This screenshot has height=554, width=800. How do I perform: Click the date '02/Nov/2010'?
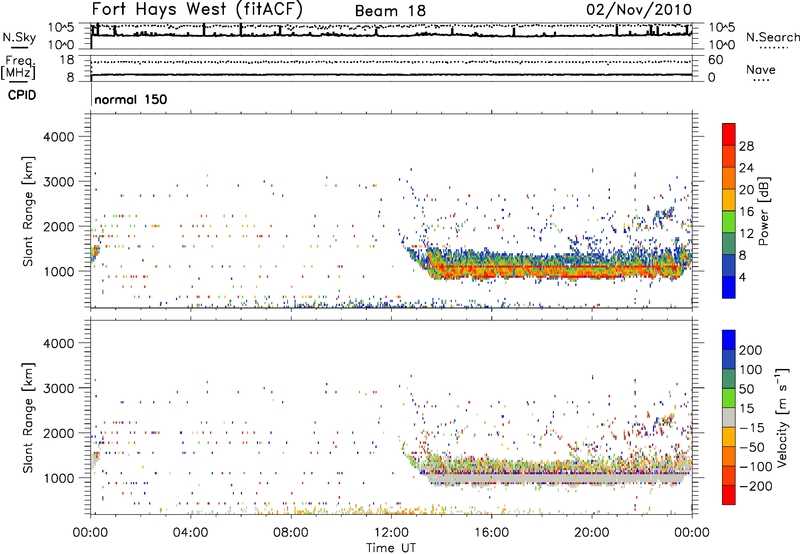(x=639, y=10)
